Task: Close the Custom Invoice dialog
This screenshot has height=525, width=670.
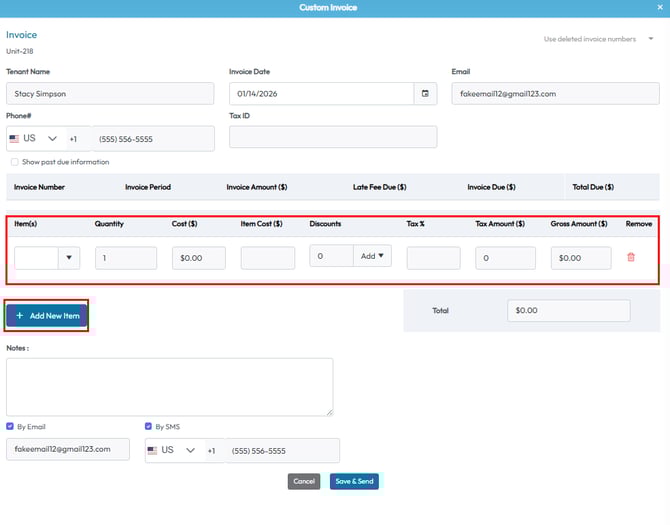Action: pos(660,8)
